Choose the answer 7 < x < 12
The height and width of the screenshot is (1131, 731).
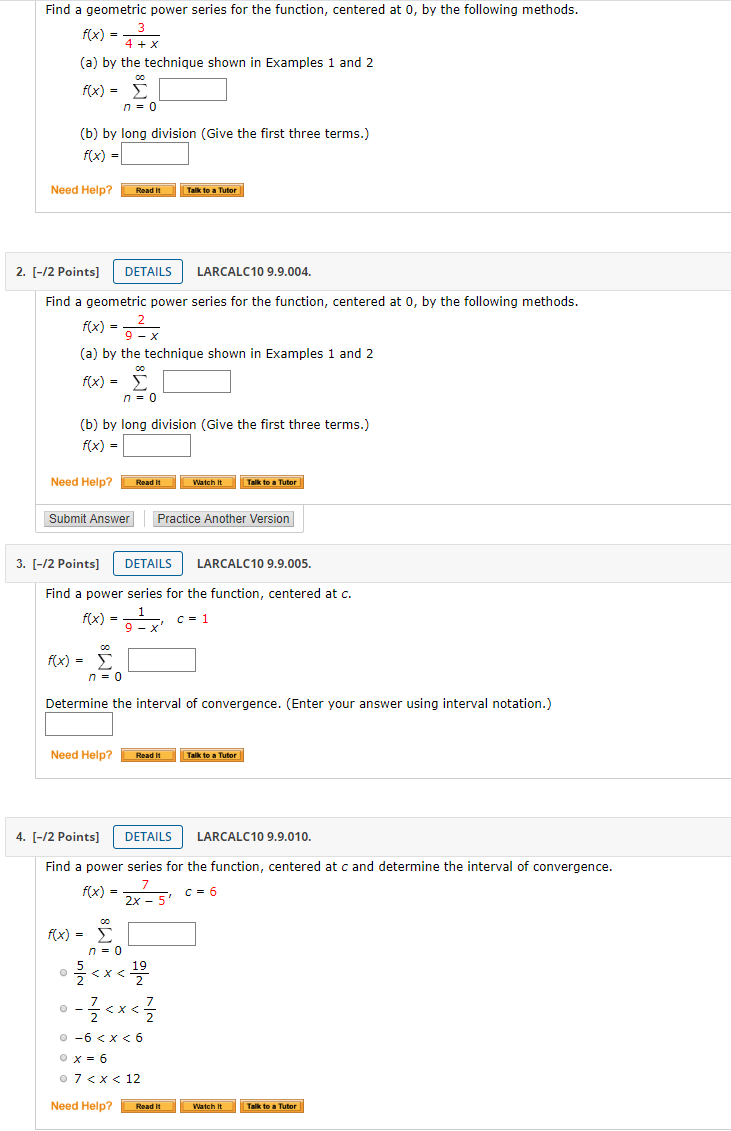point(61,1078)
